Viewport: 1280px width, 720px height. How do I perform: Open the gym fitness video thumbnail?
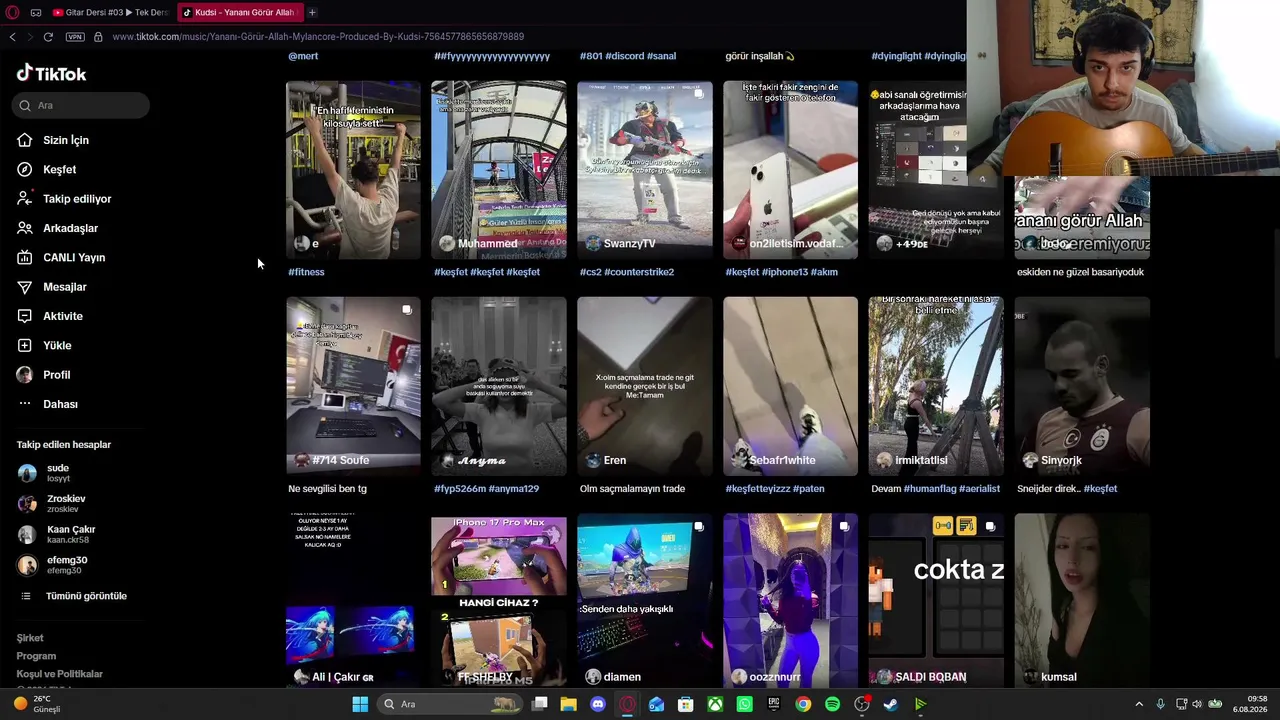tap(353, 170)
